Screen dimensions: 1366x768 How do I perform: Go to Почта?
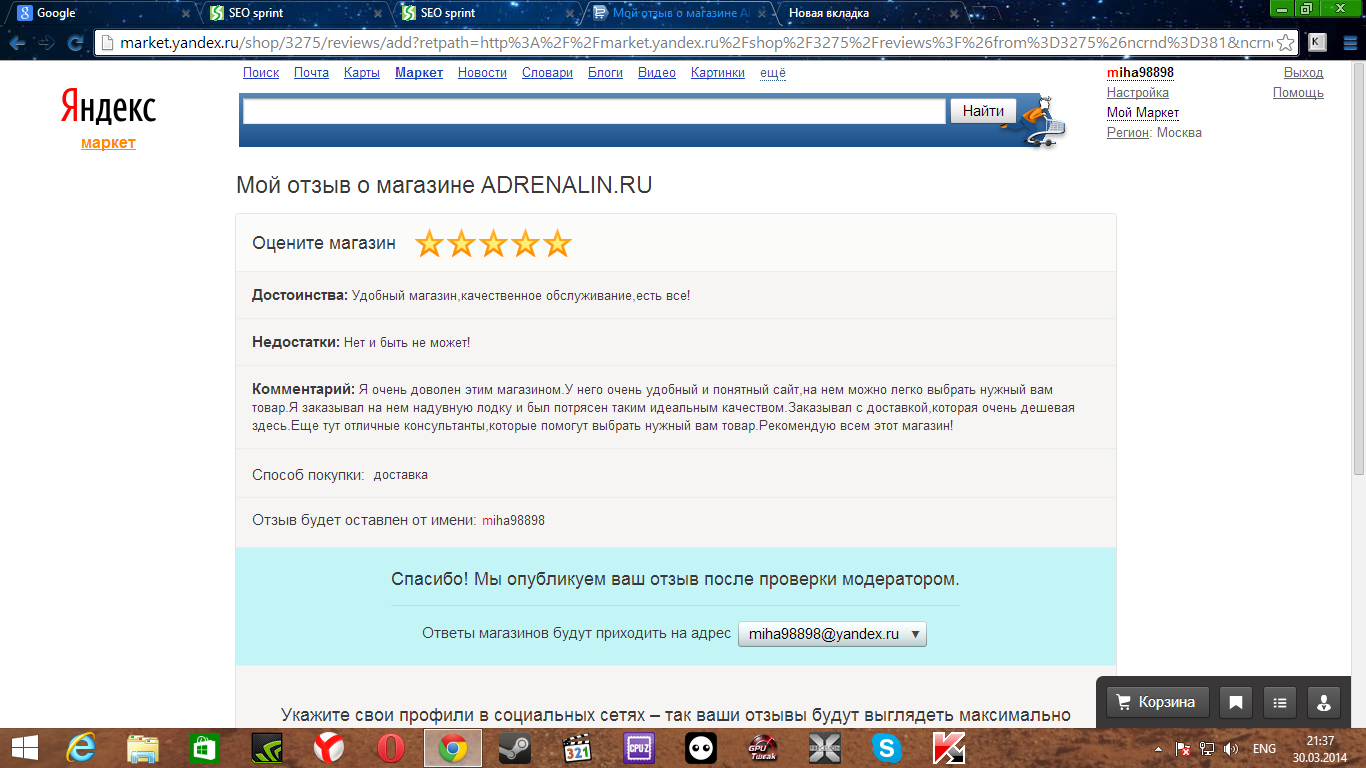pyautogui.click(x=311, y=73)
